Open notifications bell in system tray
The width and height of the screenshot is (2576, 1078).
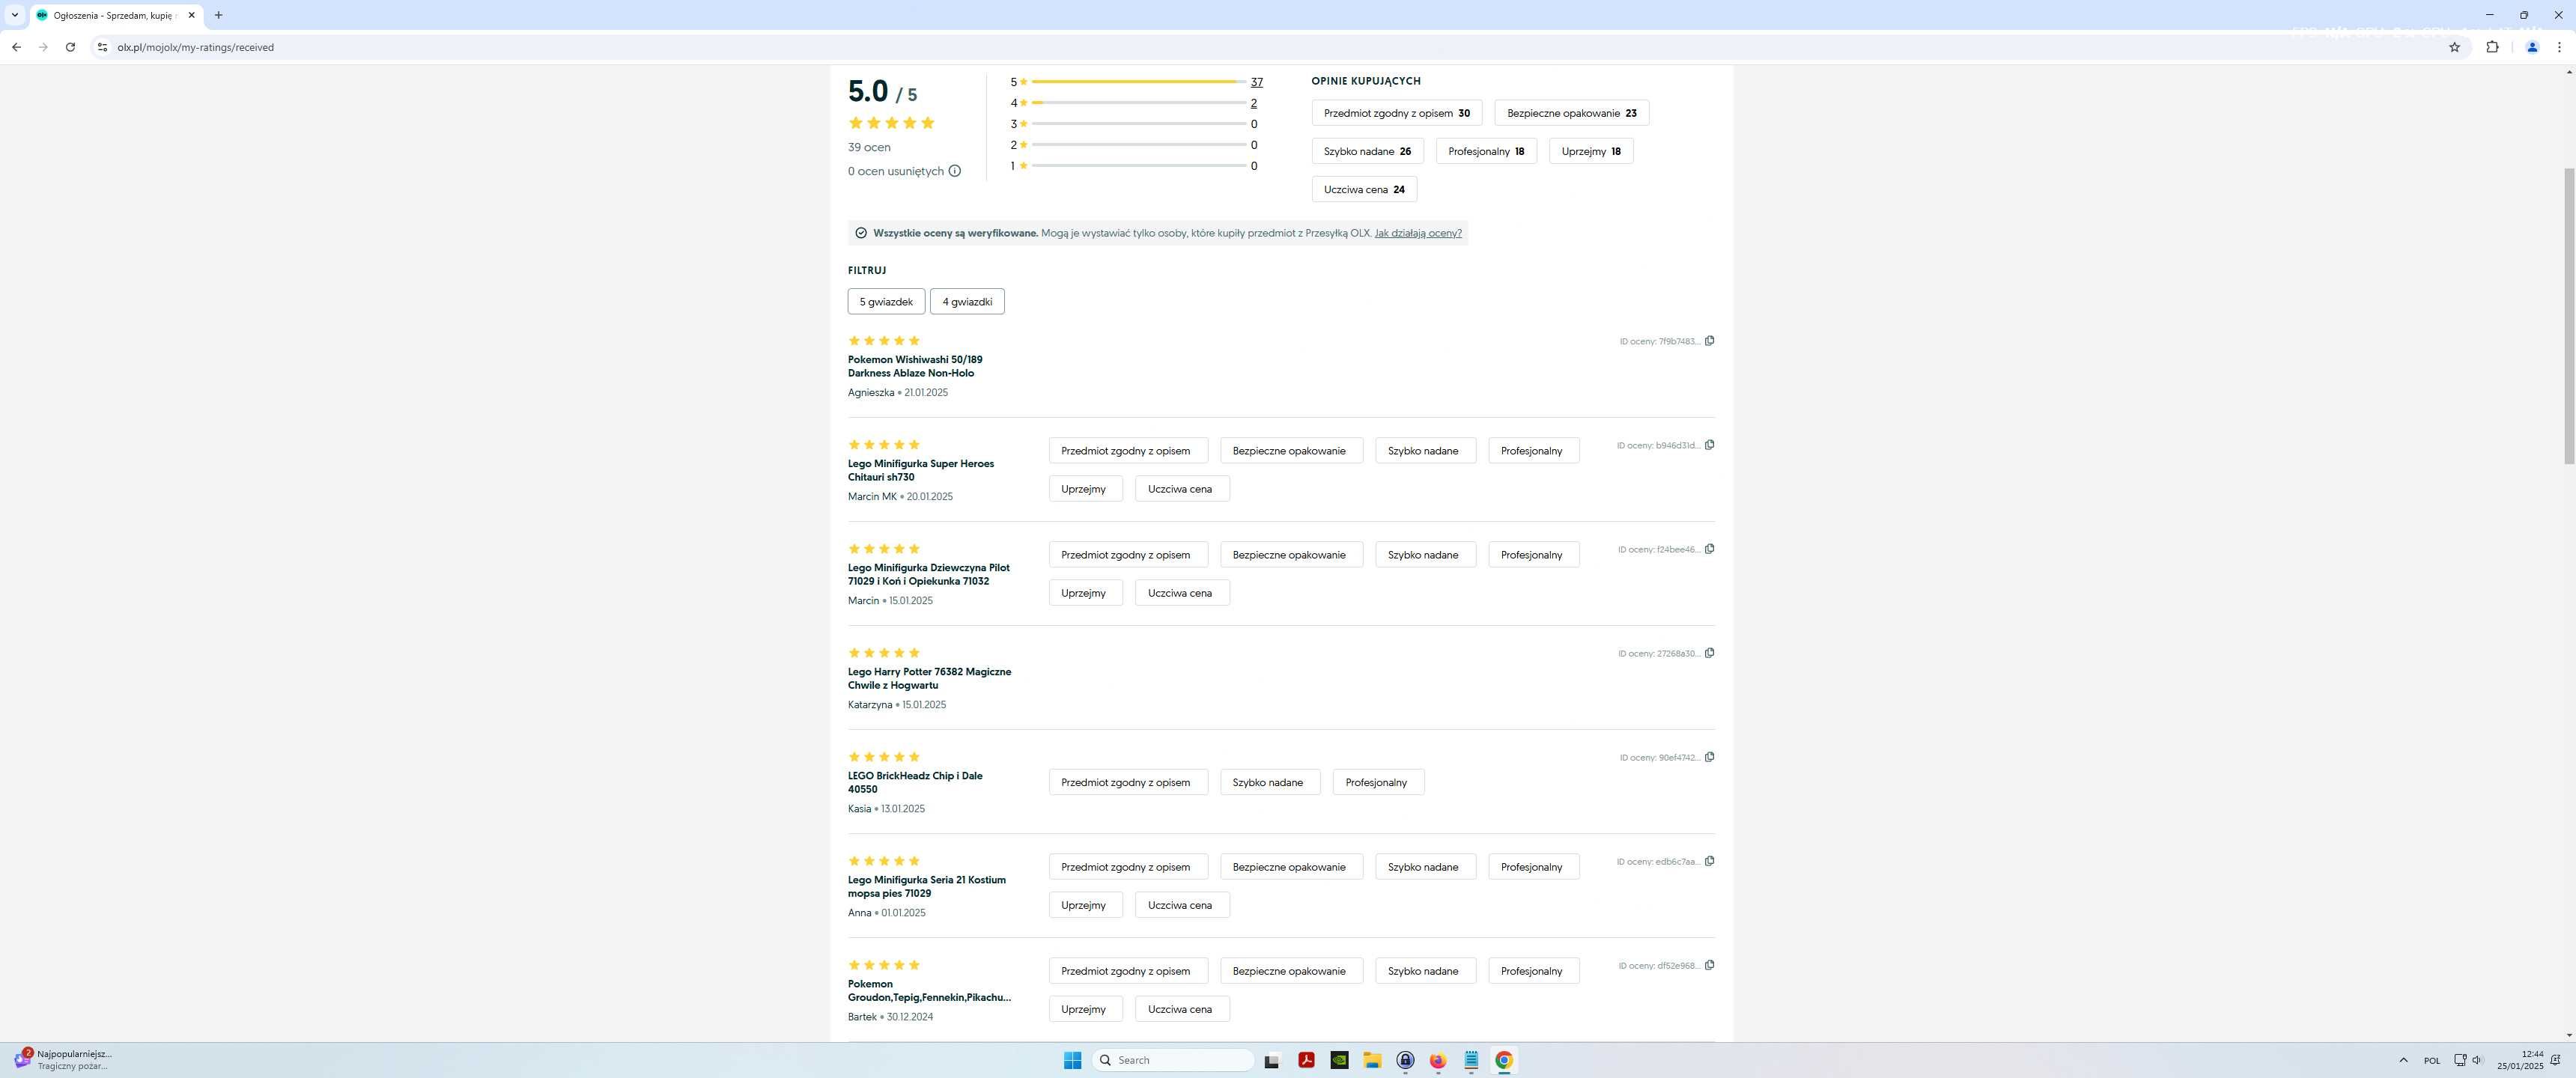(2556, 1060)
